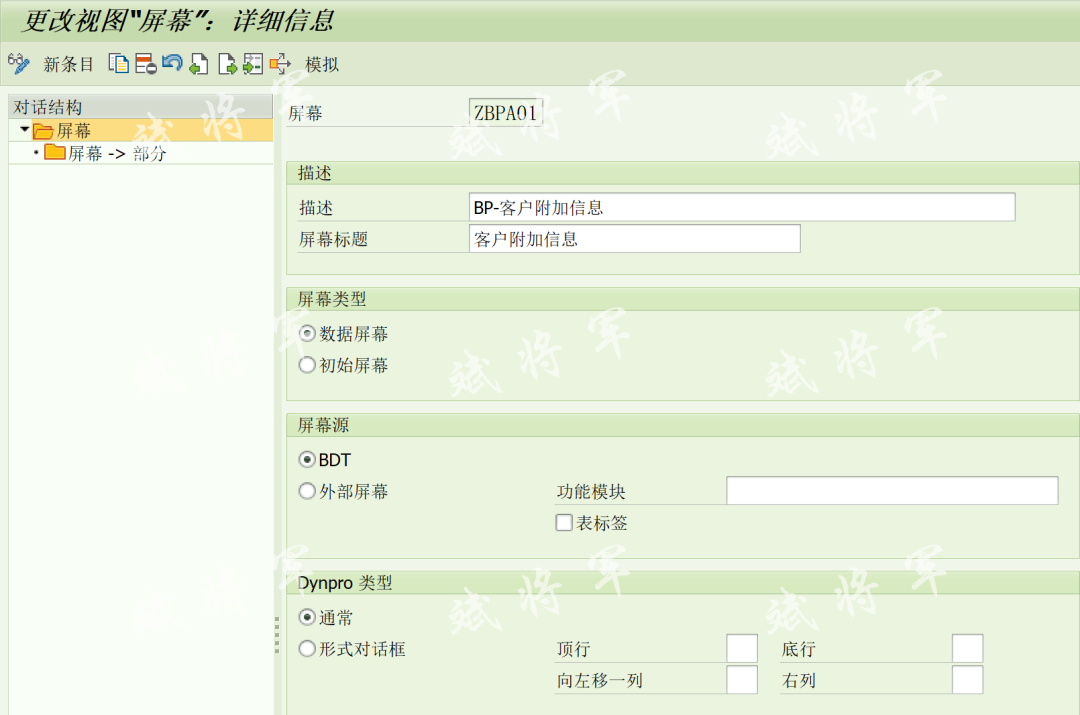
Task: Click the panel splitter handle dots
Action: pyautogui.click(x=277, y=634)
